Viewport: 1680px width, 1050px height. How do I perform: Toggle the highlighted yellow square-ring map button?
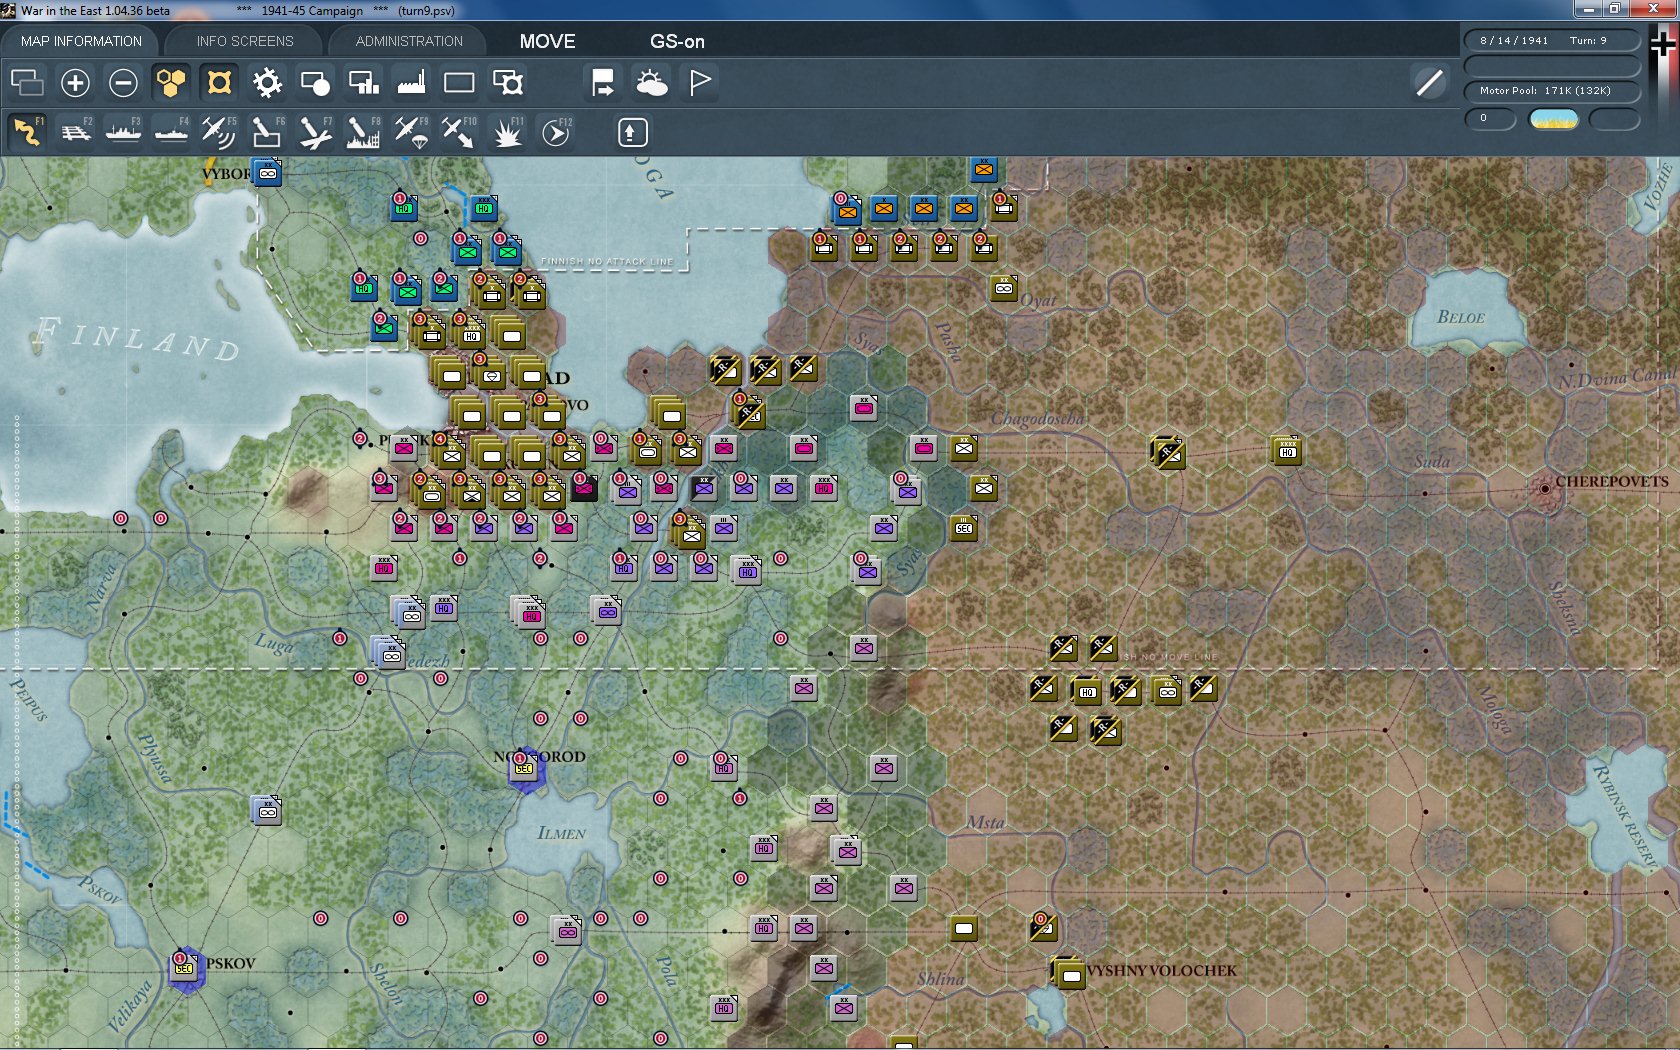pos(219,82)
